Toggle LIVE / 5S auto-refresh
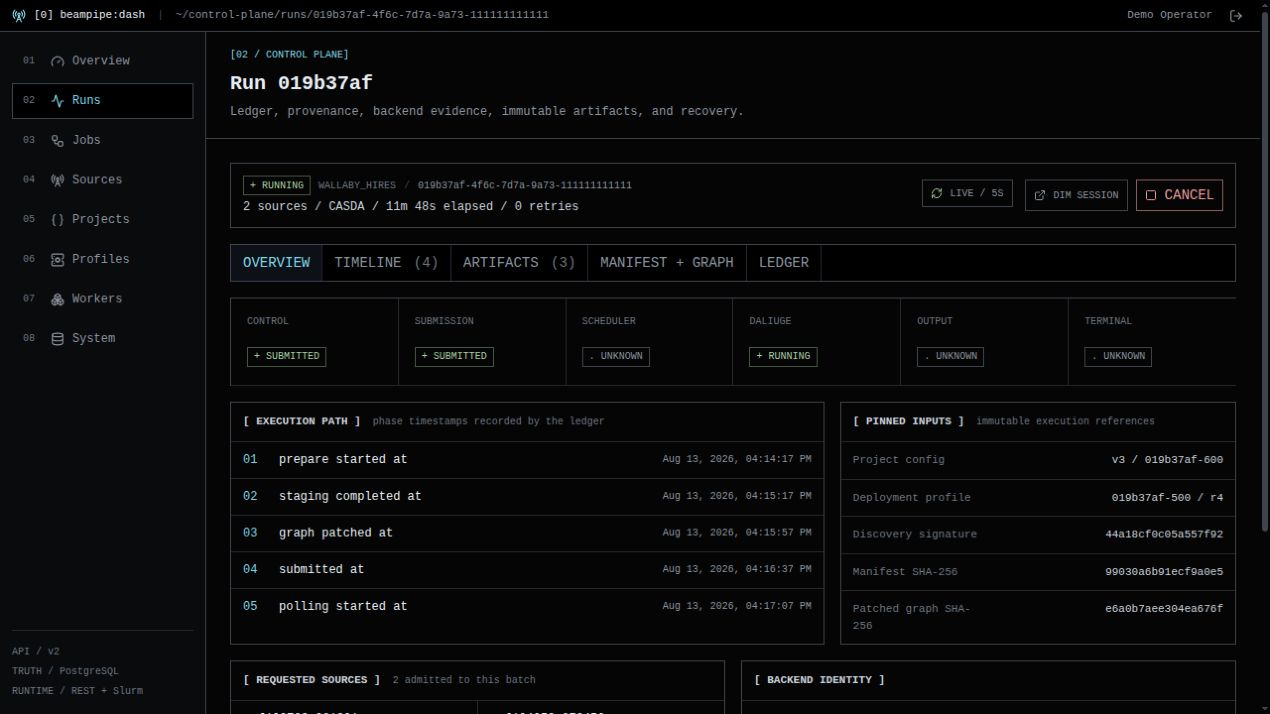The image size is (1270, 714). click(x=967, y=193)
